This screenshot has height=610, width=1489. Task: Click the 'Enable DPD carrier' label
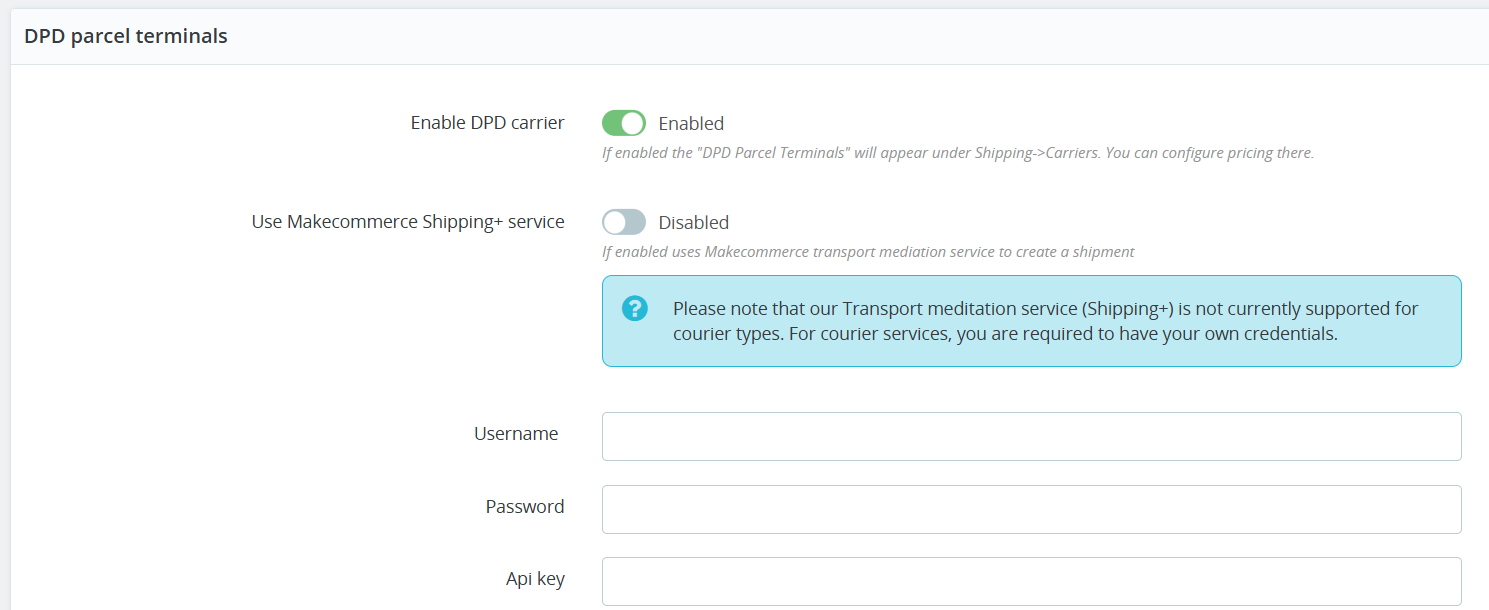pyautogui.click(x=487, y=122)
